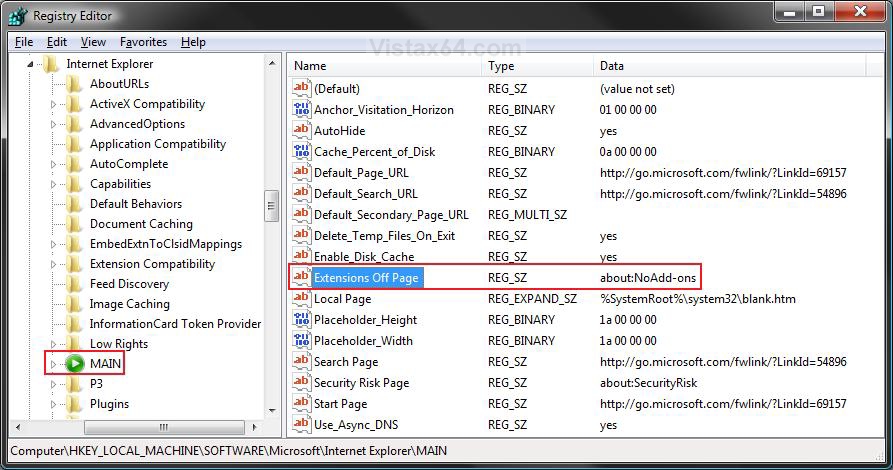Select the Extensions Off Page value
The width and height of the screenshot is (893, 470).
pos(366,278)
